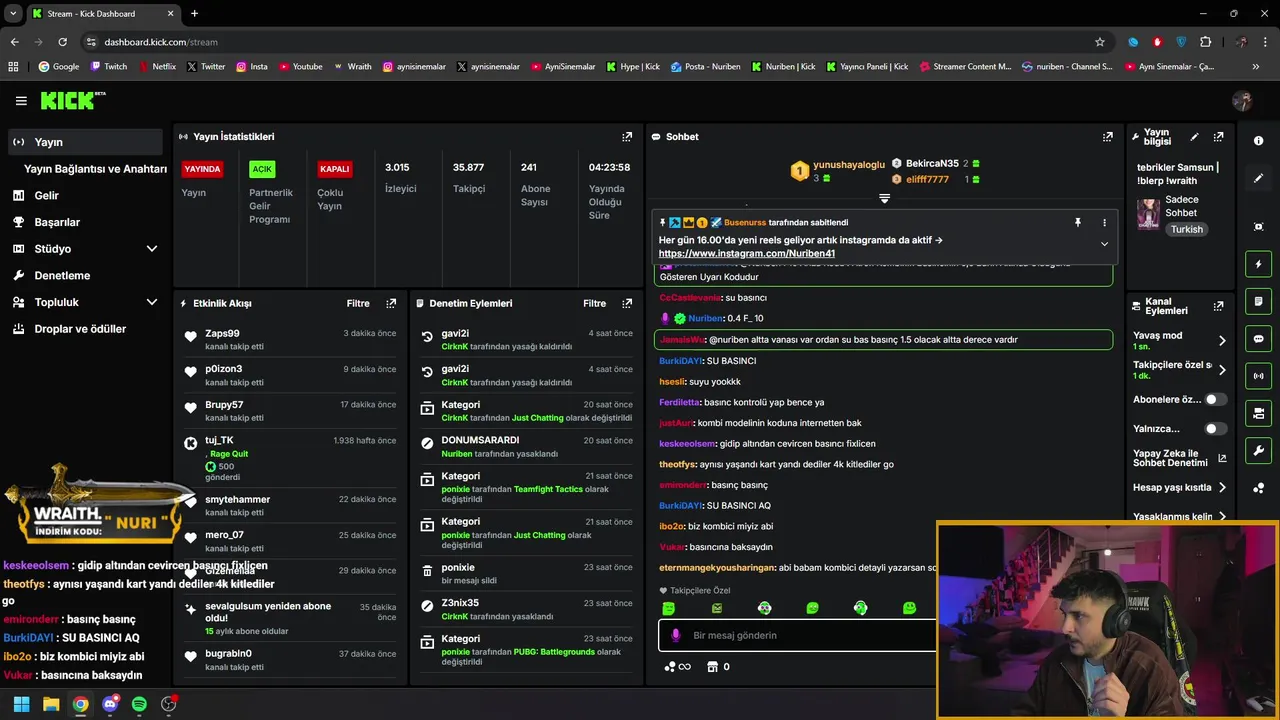Image resolution: width=1280 pixels, height=720 pixels.
Task: Toggle the Abonelere özel chat switch
Action: point(1215,399)
